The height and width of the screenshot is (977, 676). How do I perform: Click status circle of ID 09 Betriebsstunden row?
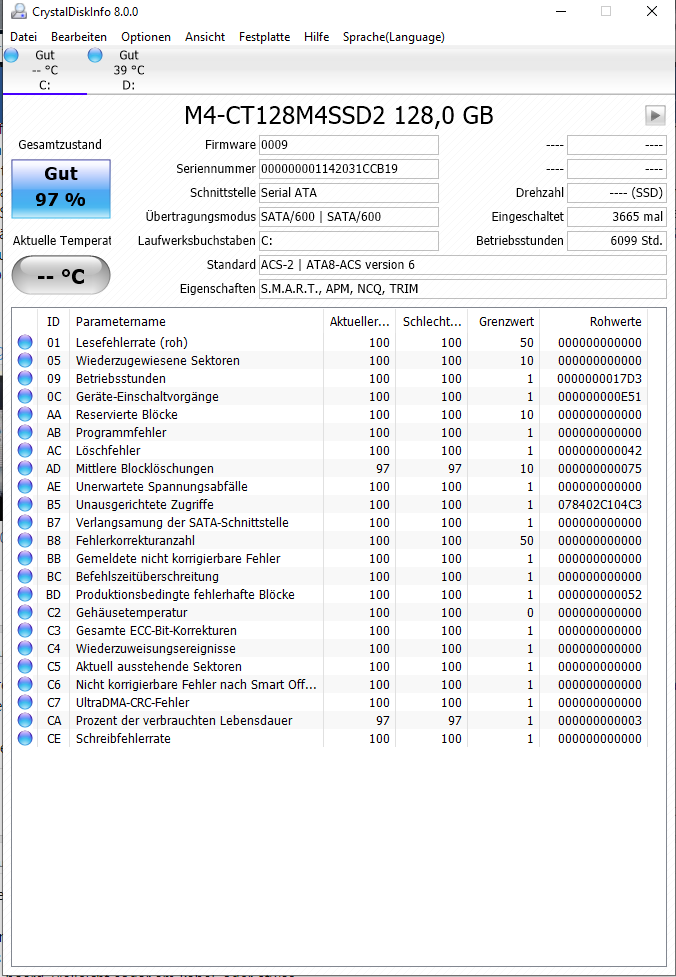25,378
